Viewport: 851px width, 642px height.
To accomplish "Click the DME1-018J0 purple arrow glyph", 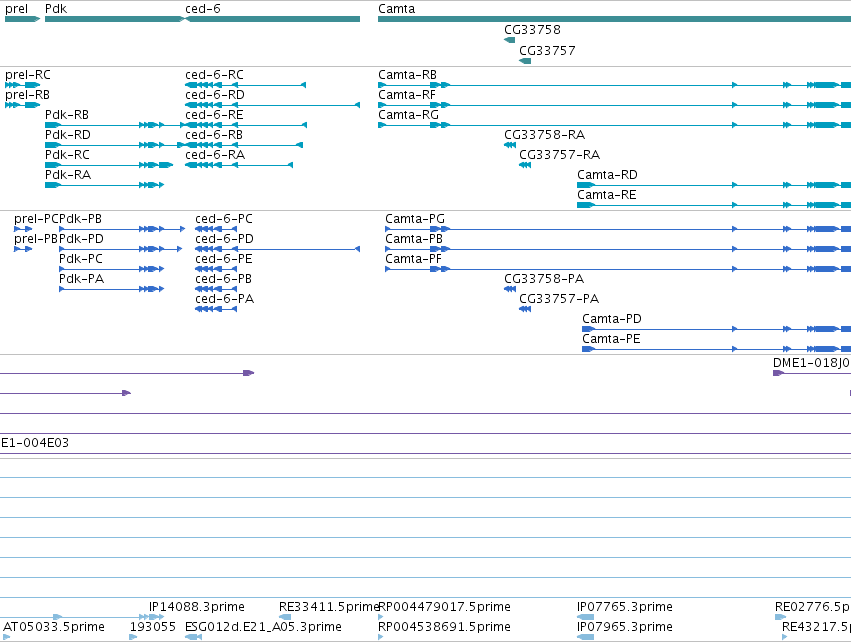I will [778, 373].
